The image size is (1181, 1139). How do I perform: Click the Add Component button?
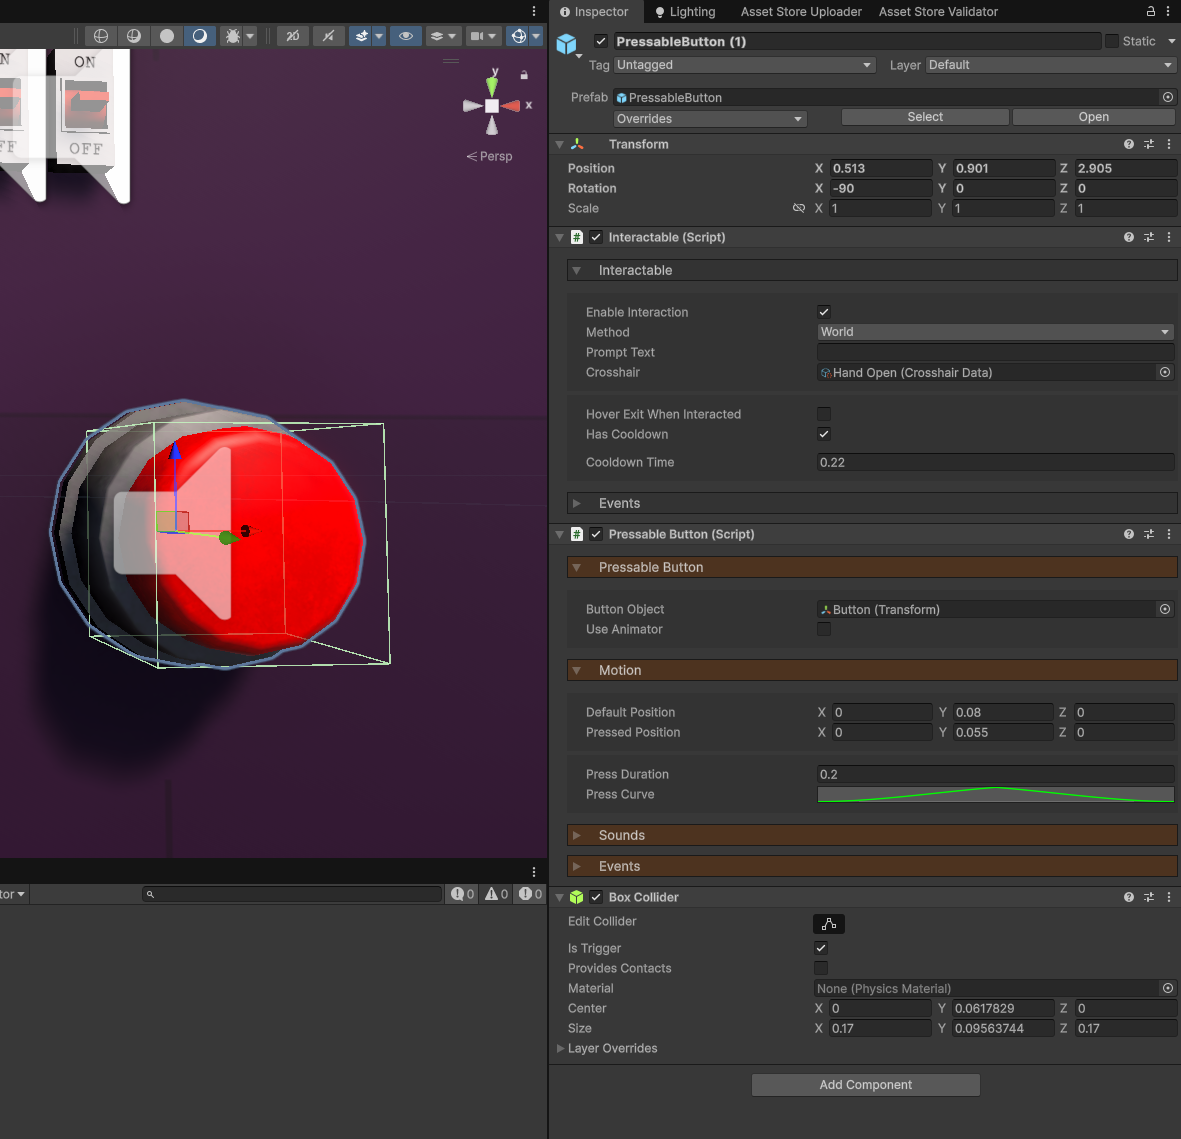pos(865,1085)
